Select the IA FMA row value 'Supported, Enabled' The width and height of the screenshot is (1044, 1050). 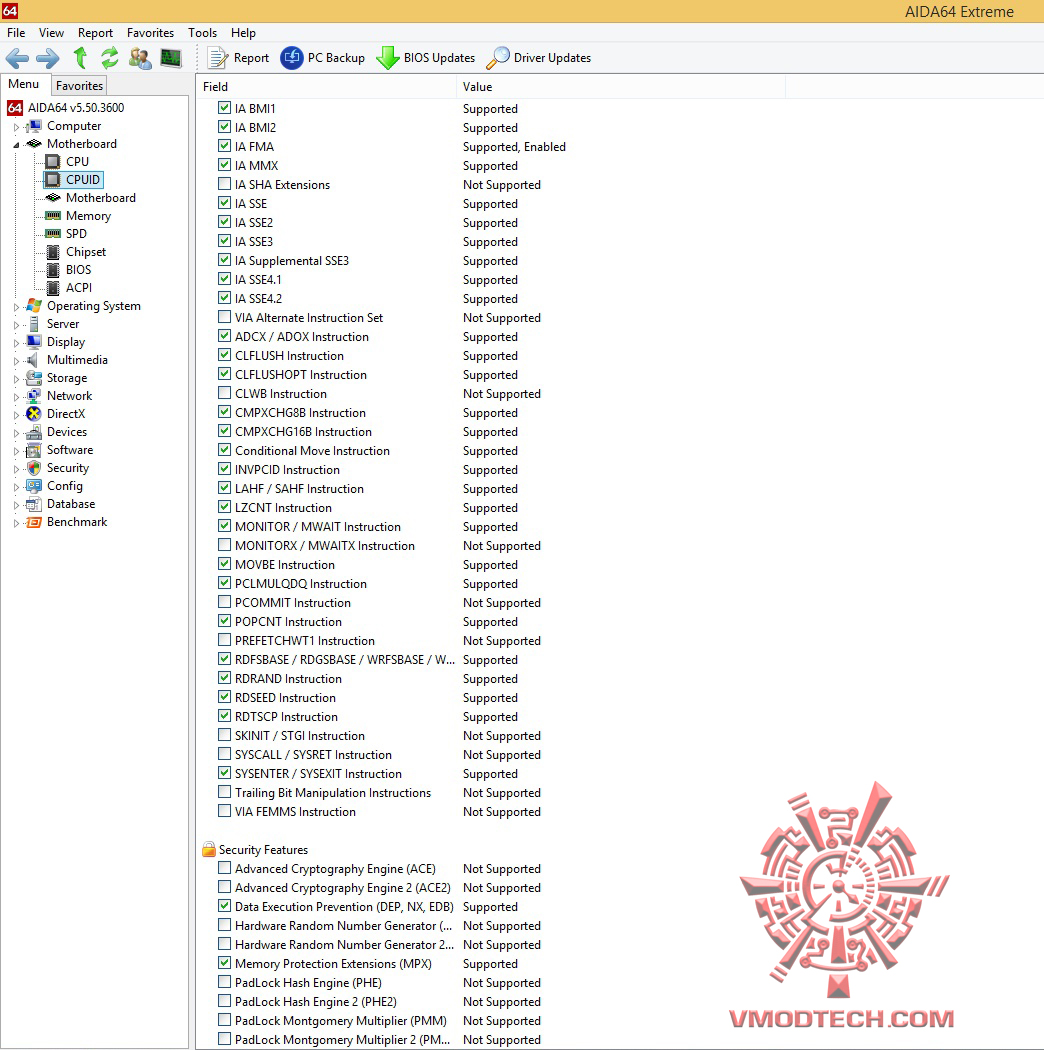(x=514, y=147)
